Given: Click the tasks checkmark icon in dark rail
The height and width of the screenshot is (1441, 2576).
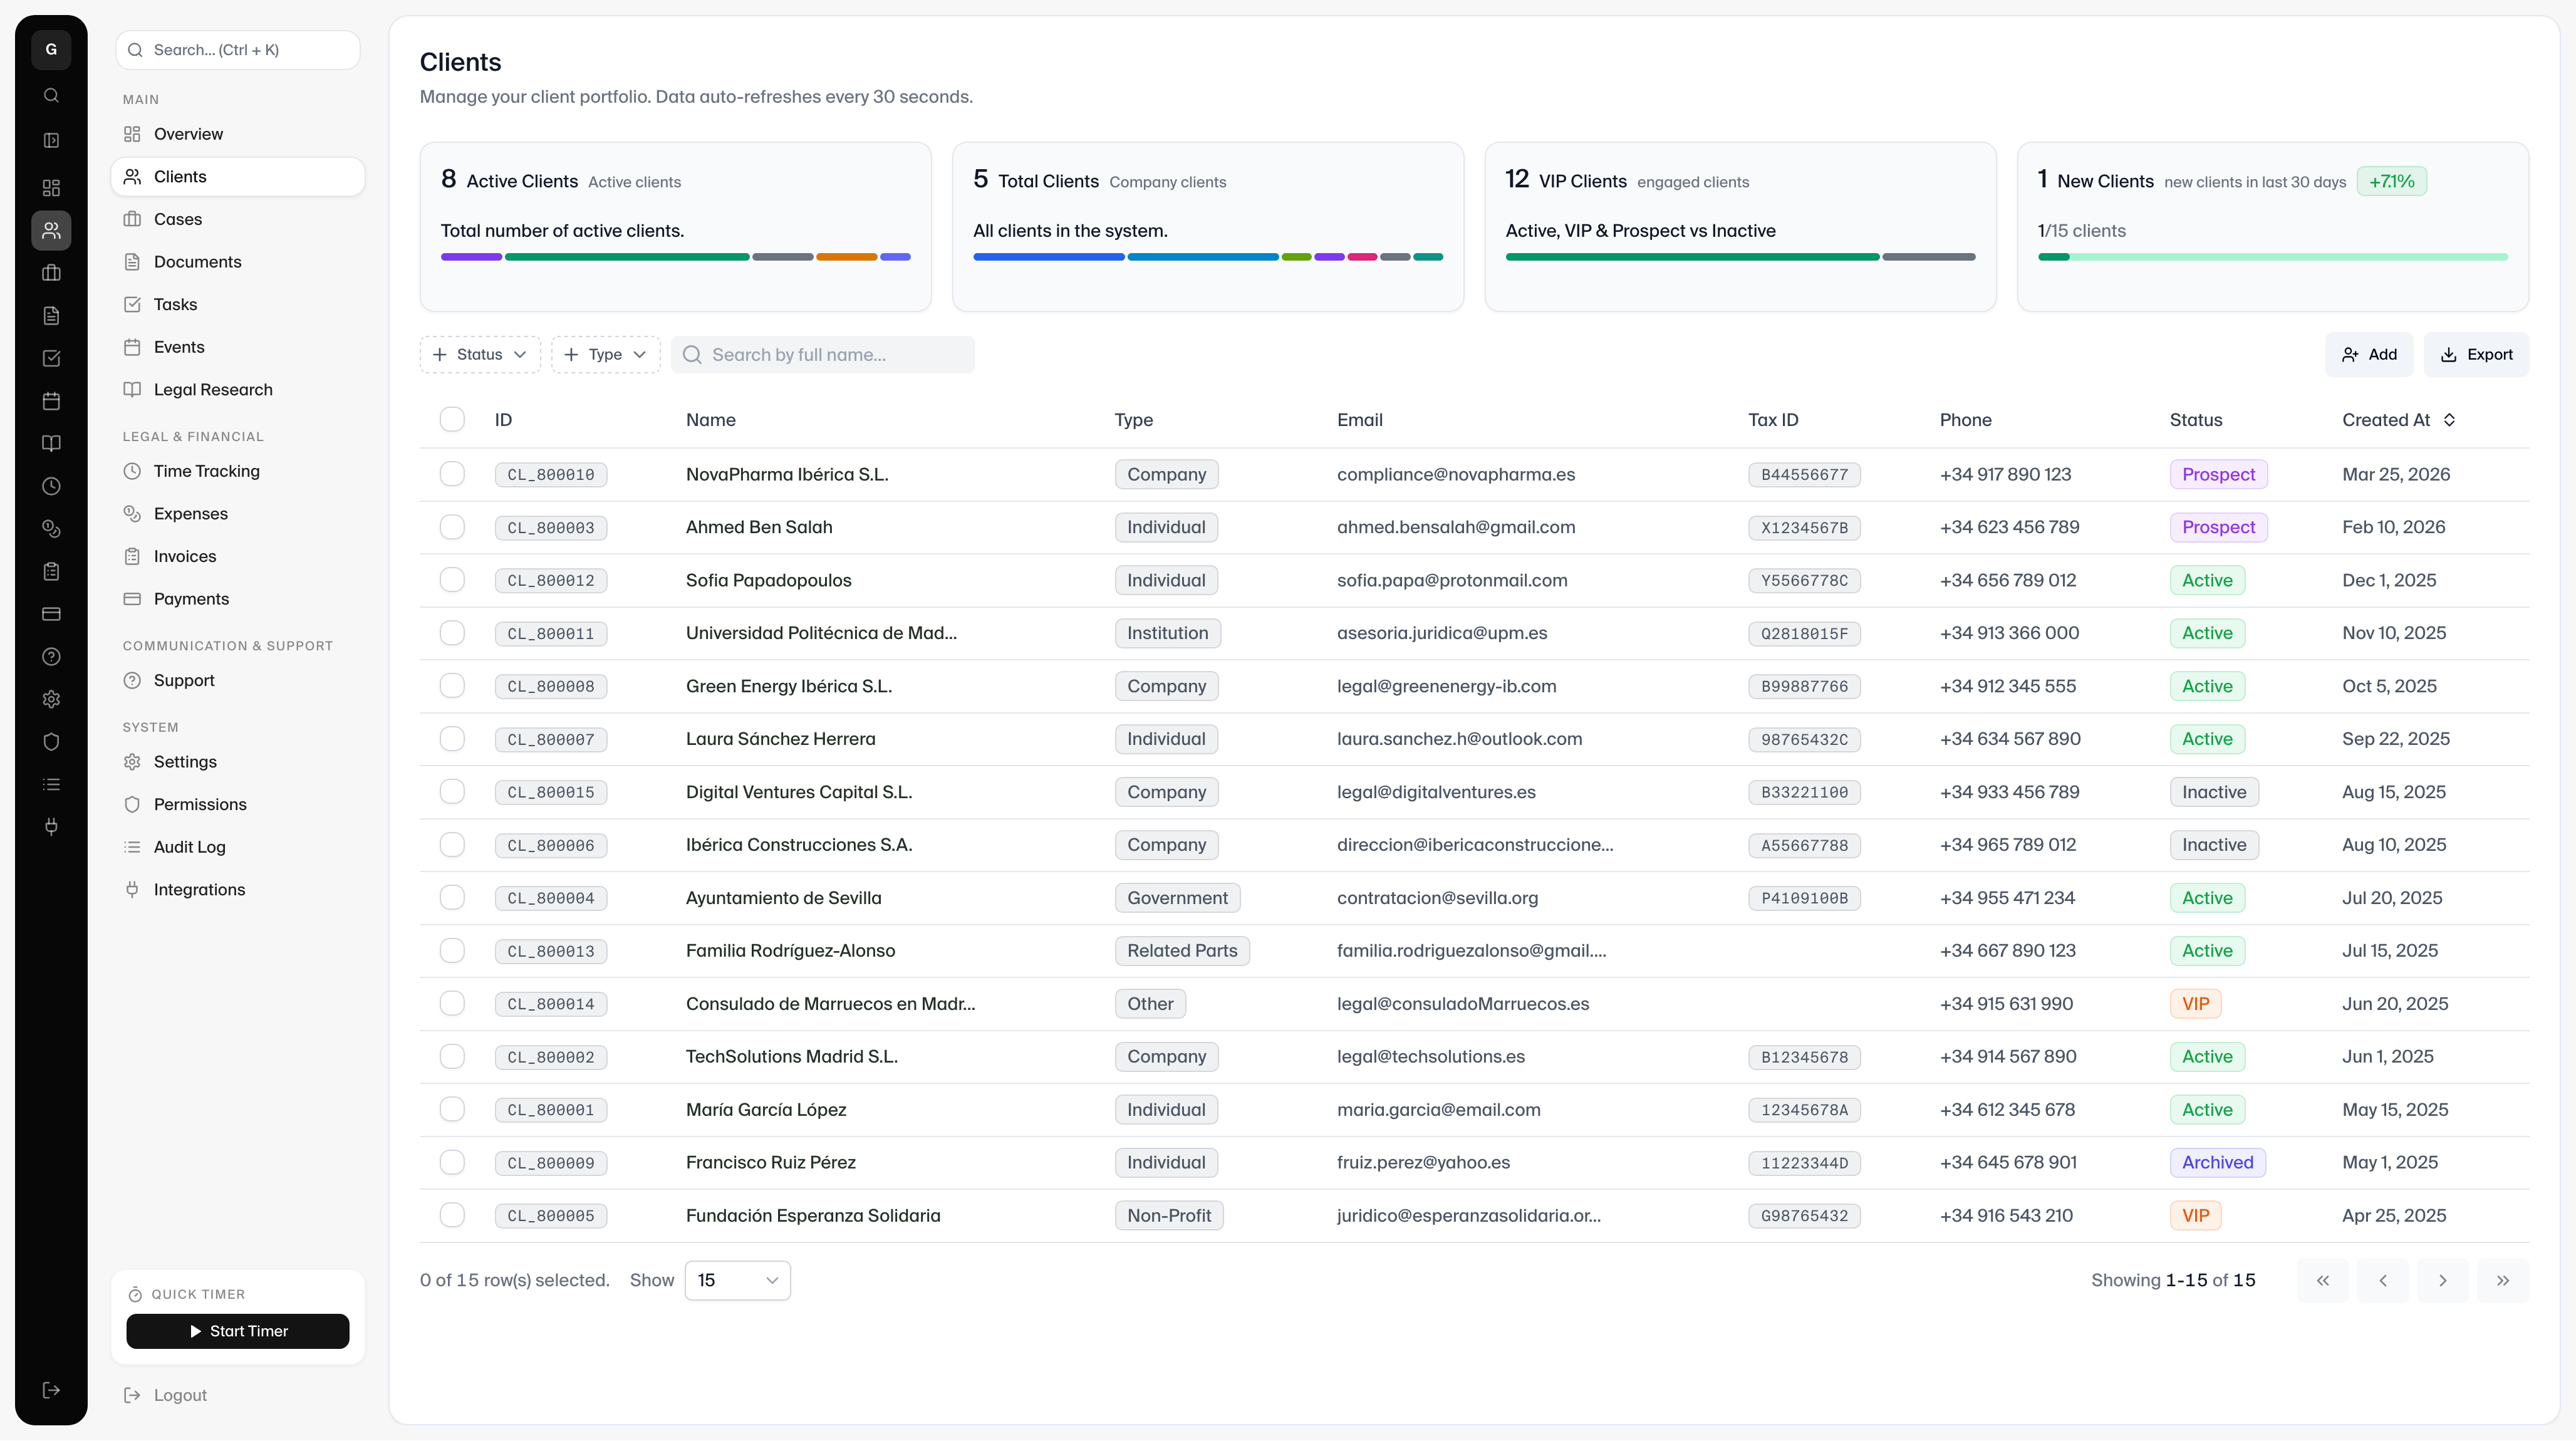Looking at the screenshot, I should (51, 359).
